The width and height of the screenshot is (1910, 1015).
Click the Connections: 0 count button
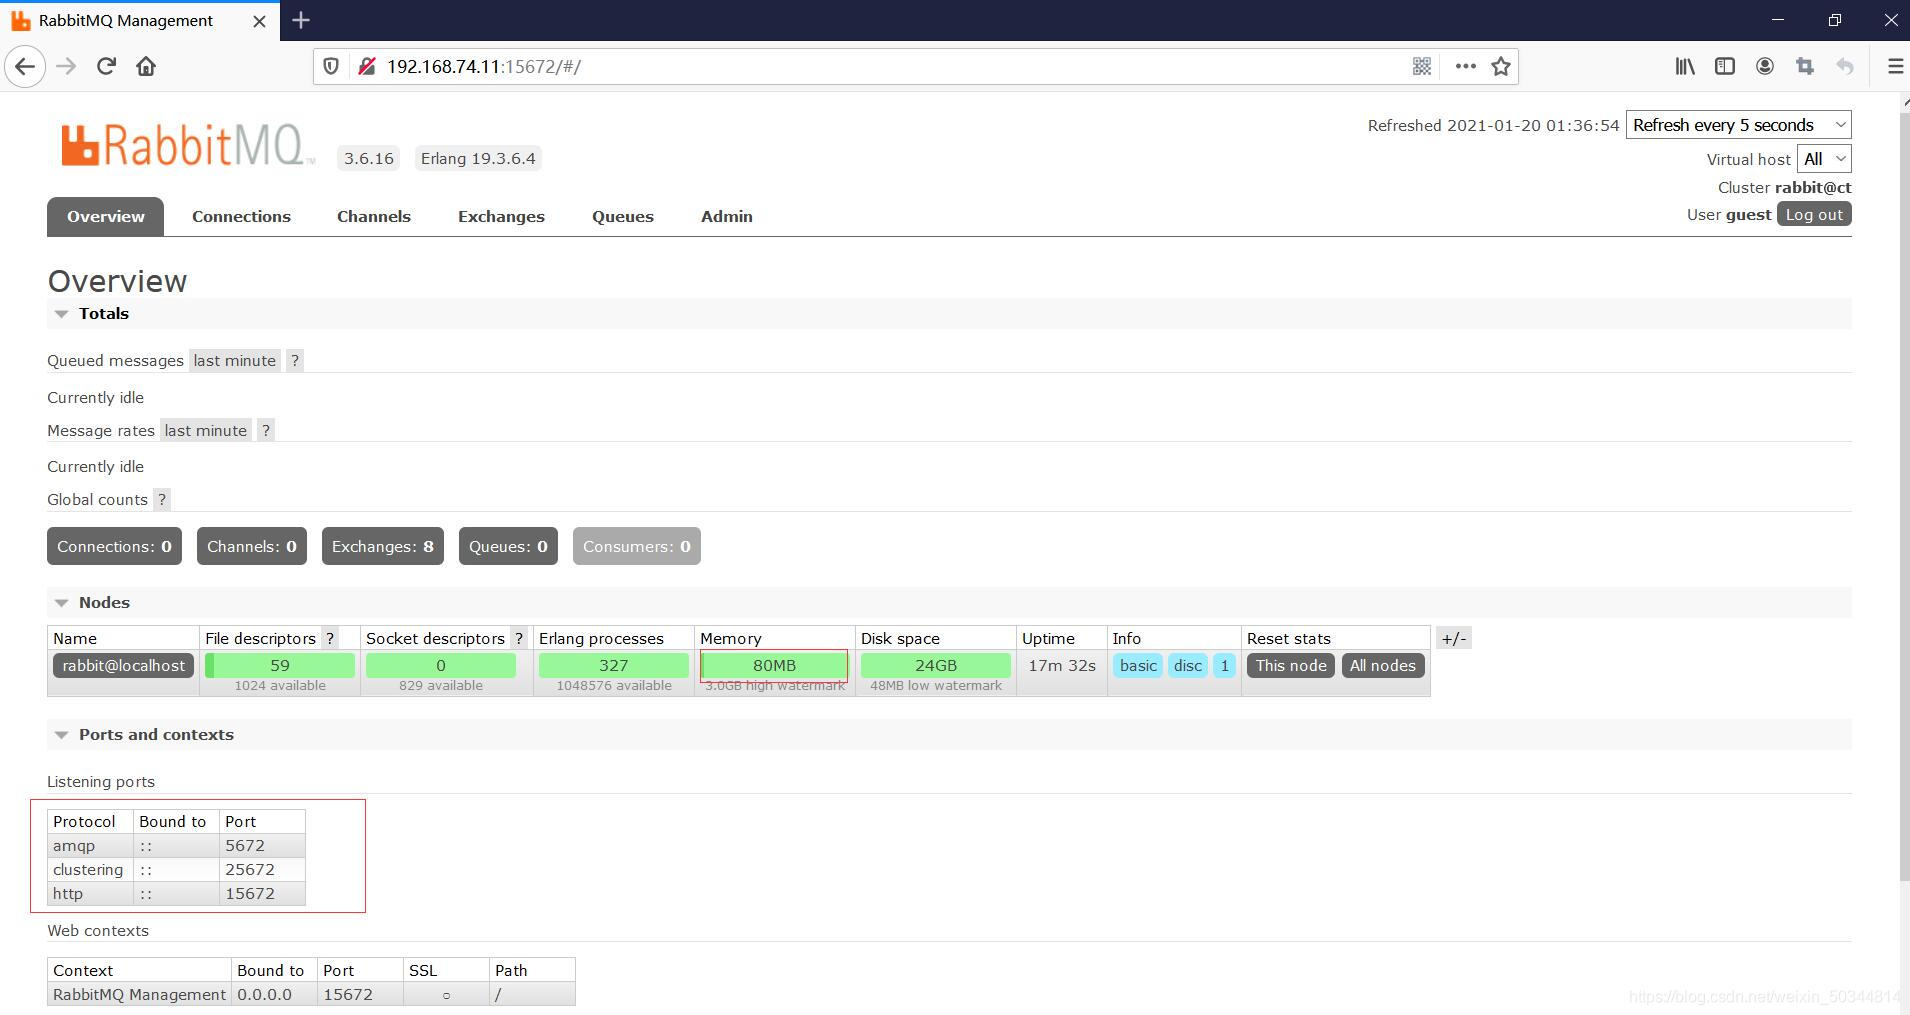tap(114, 547)
